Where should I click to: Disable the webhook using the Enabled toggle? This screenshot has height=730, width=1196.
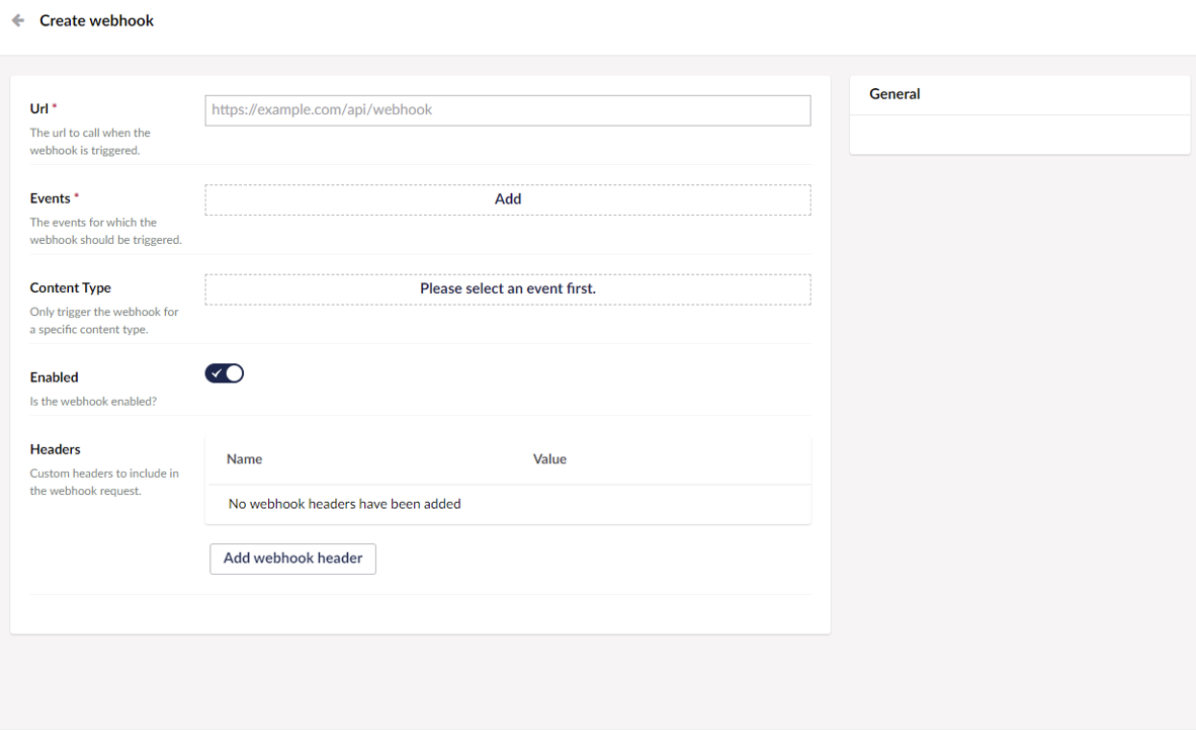(x=224, y=372)
